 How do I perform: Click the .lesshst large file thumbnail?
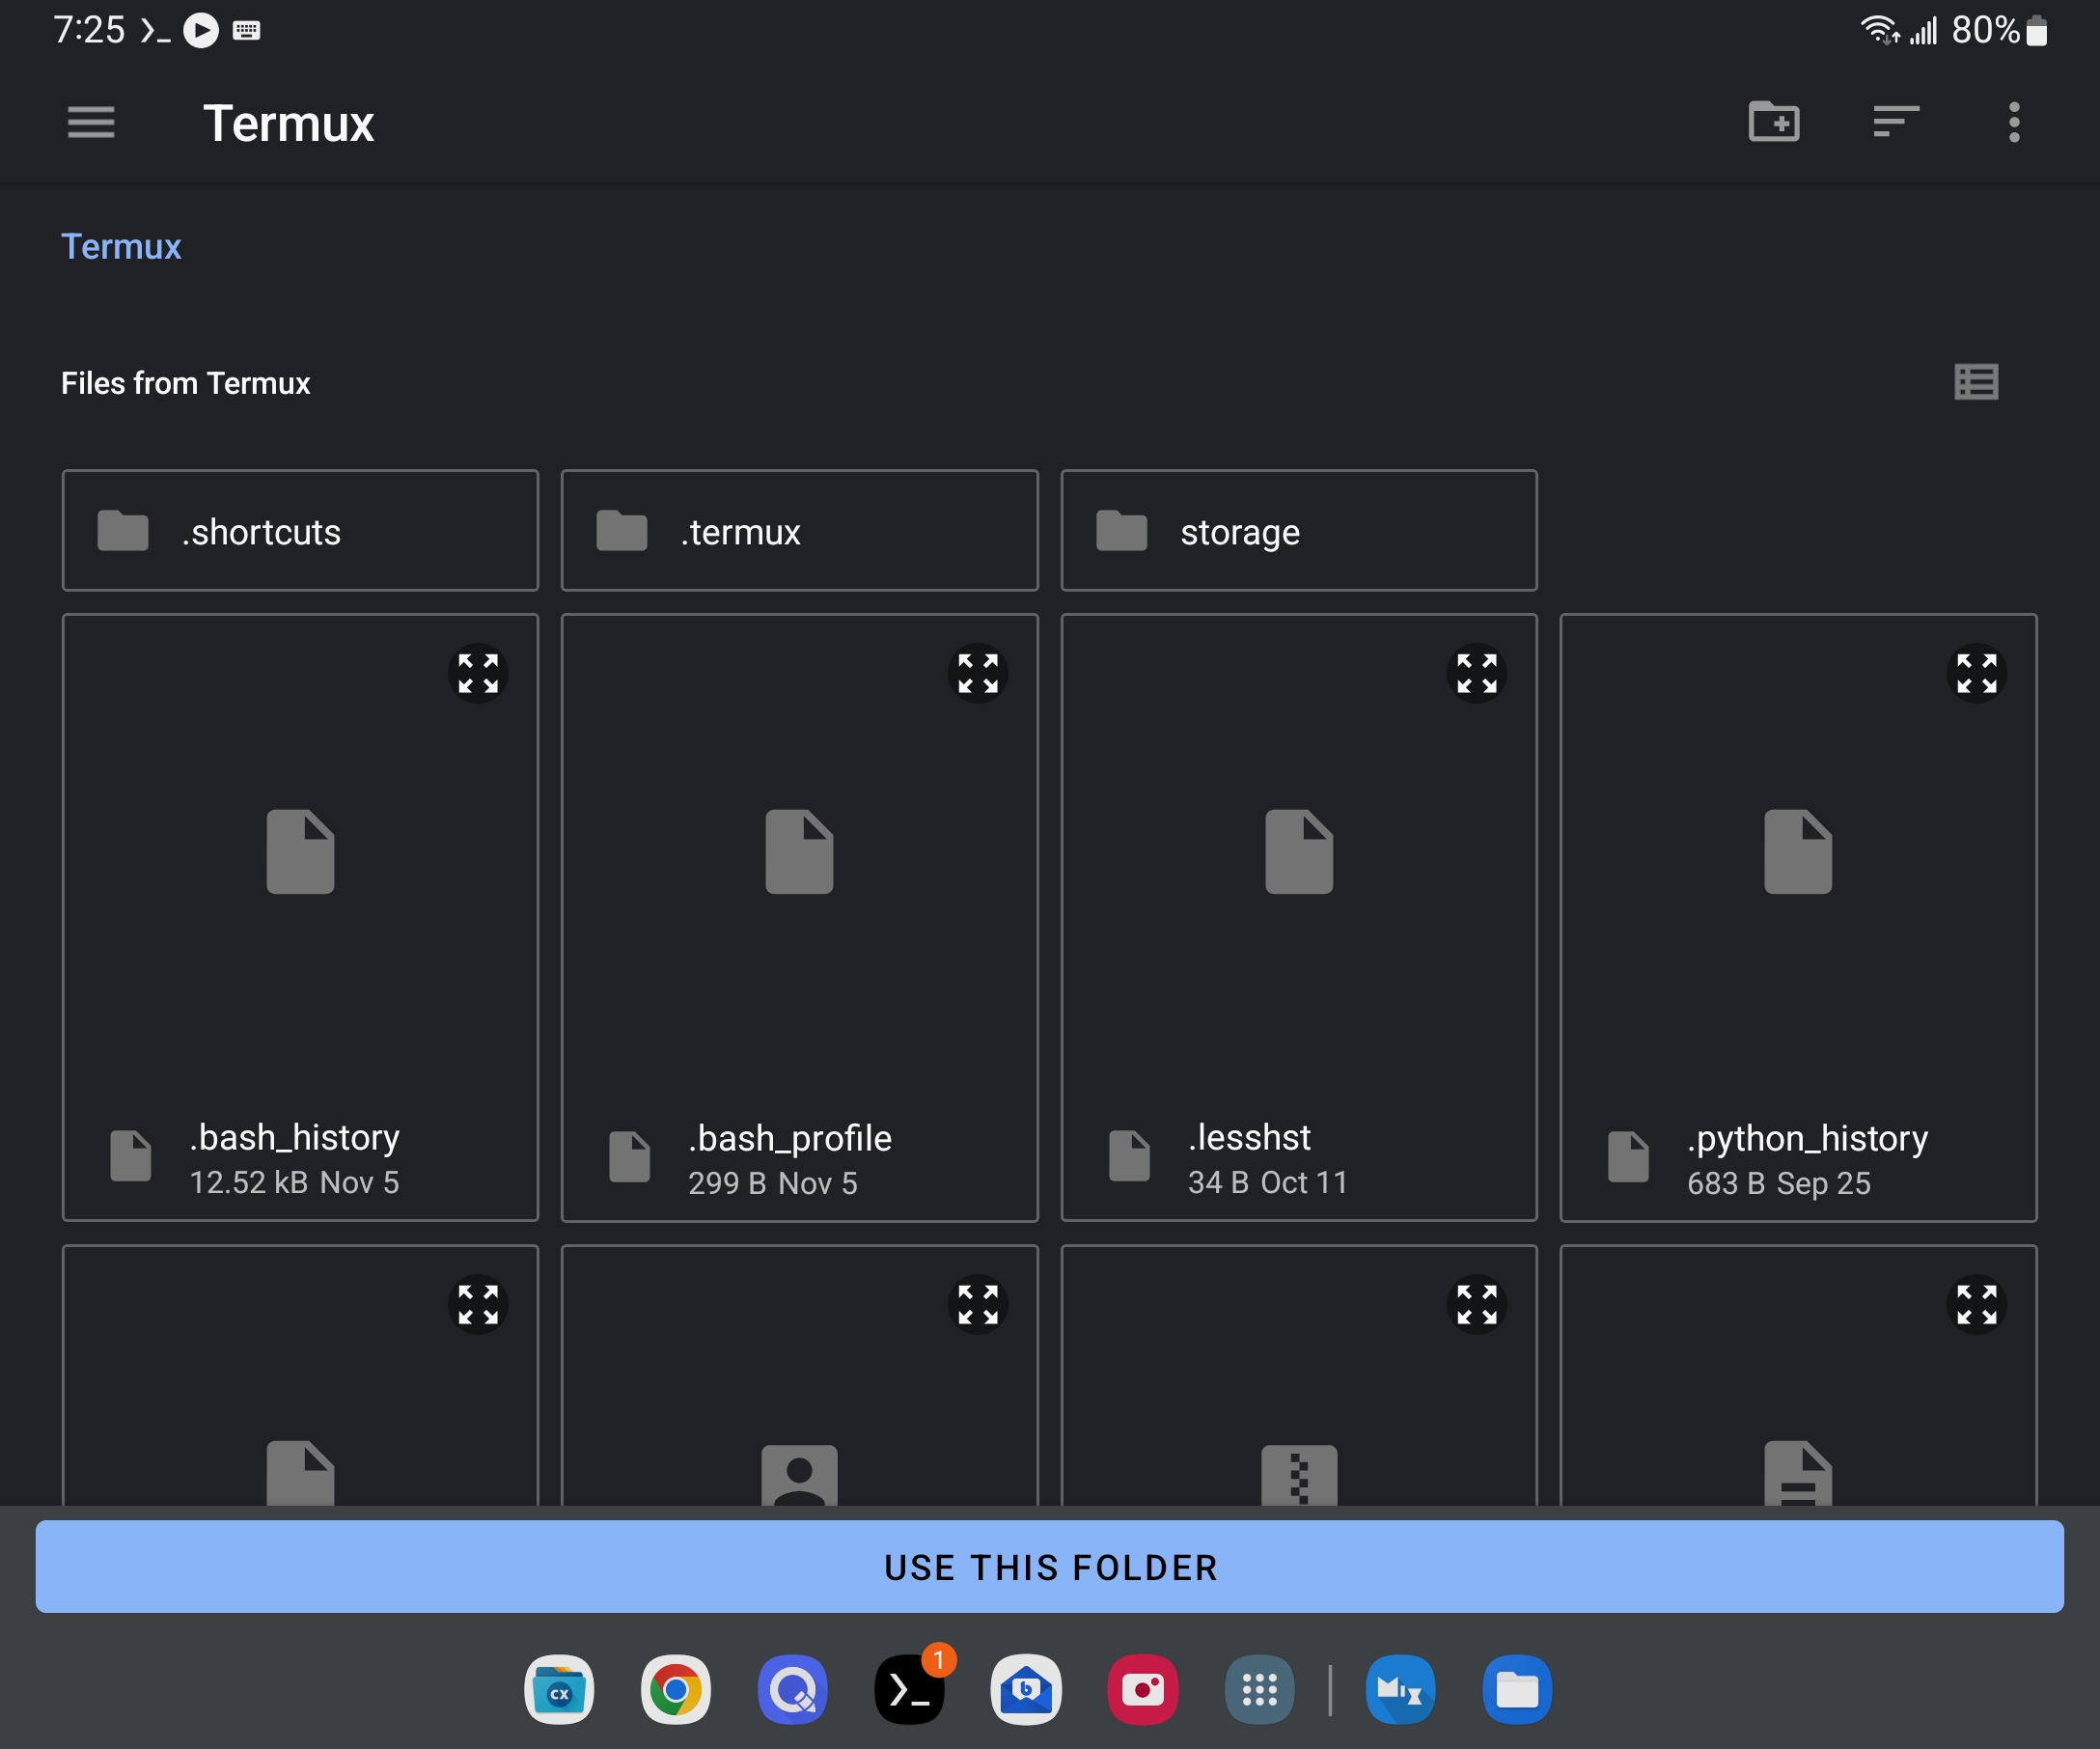click(x=1298, y=851)
